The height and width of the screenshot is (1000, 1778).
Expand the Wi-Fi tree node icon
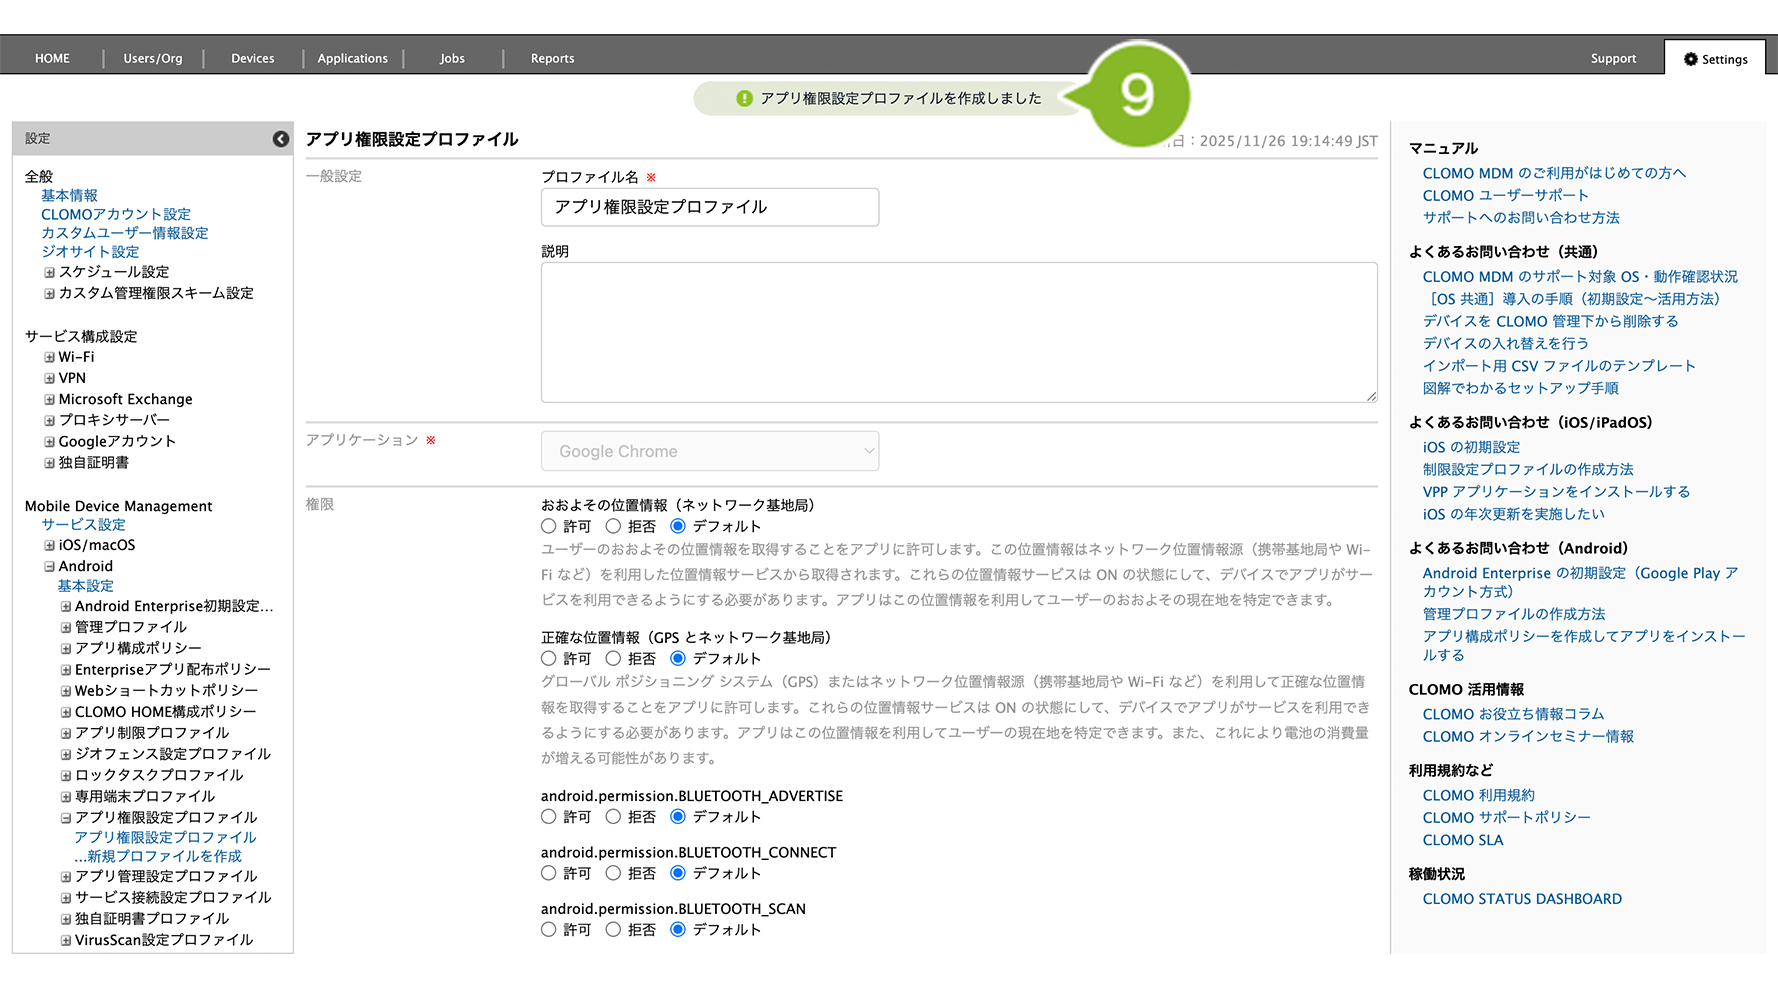(x=49, y=357)
